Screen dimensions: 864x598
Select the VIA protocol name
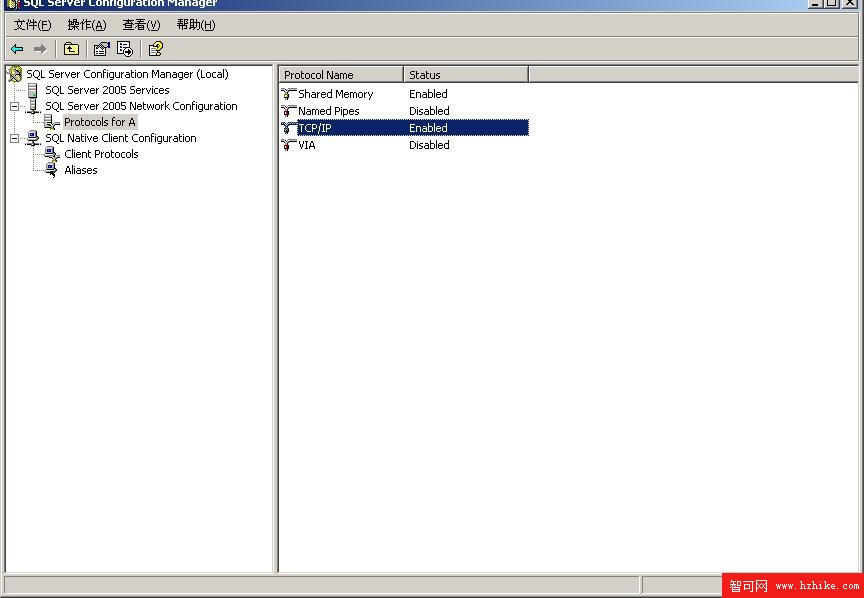pyautogui.click(x=307, y=145)
